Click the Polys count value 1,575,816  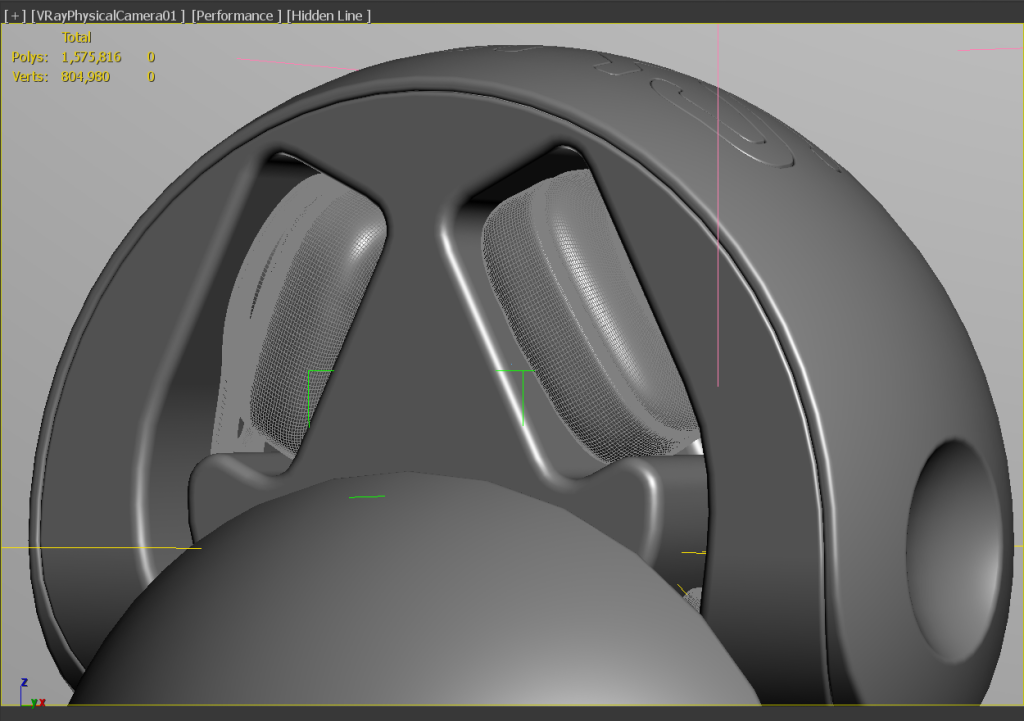91,57
